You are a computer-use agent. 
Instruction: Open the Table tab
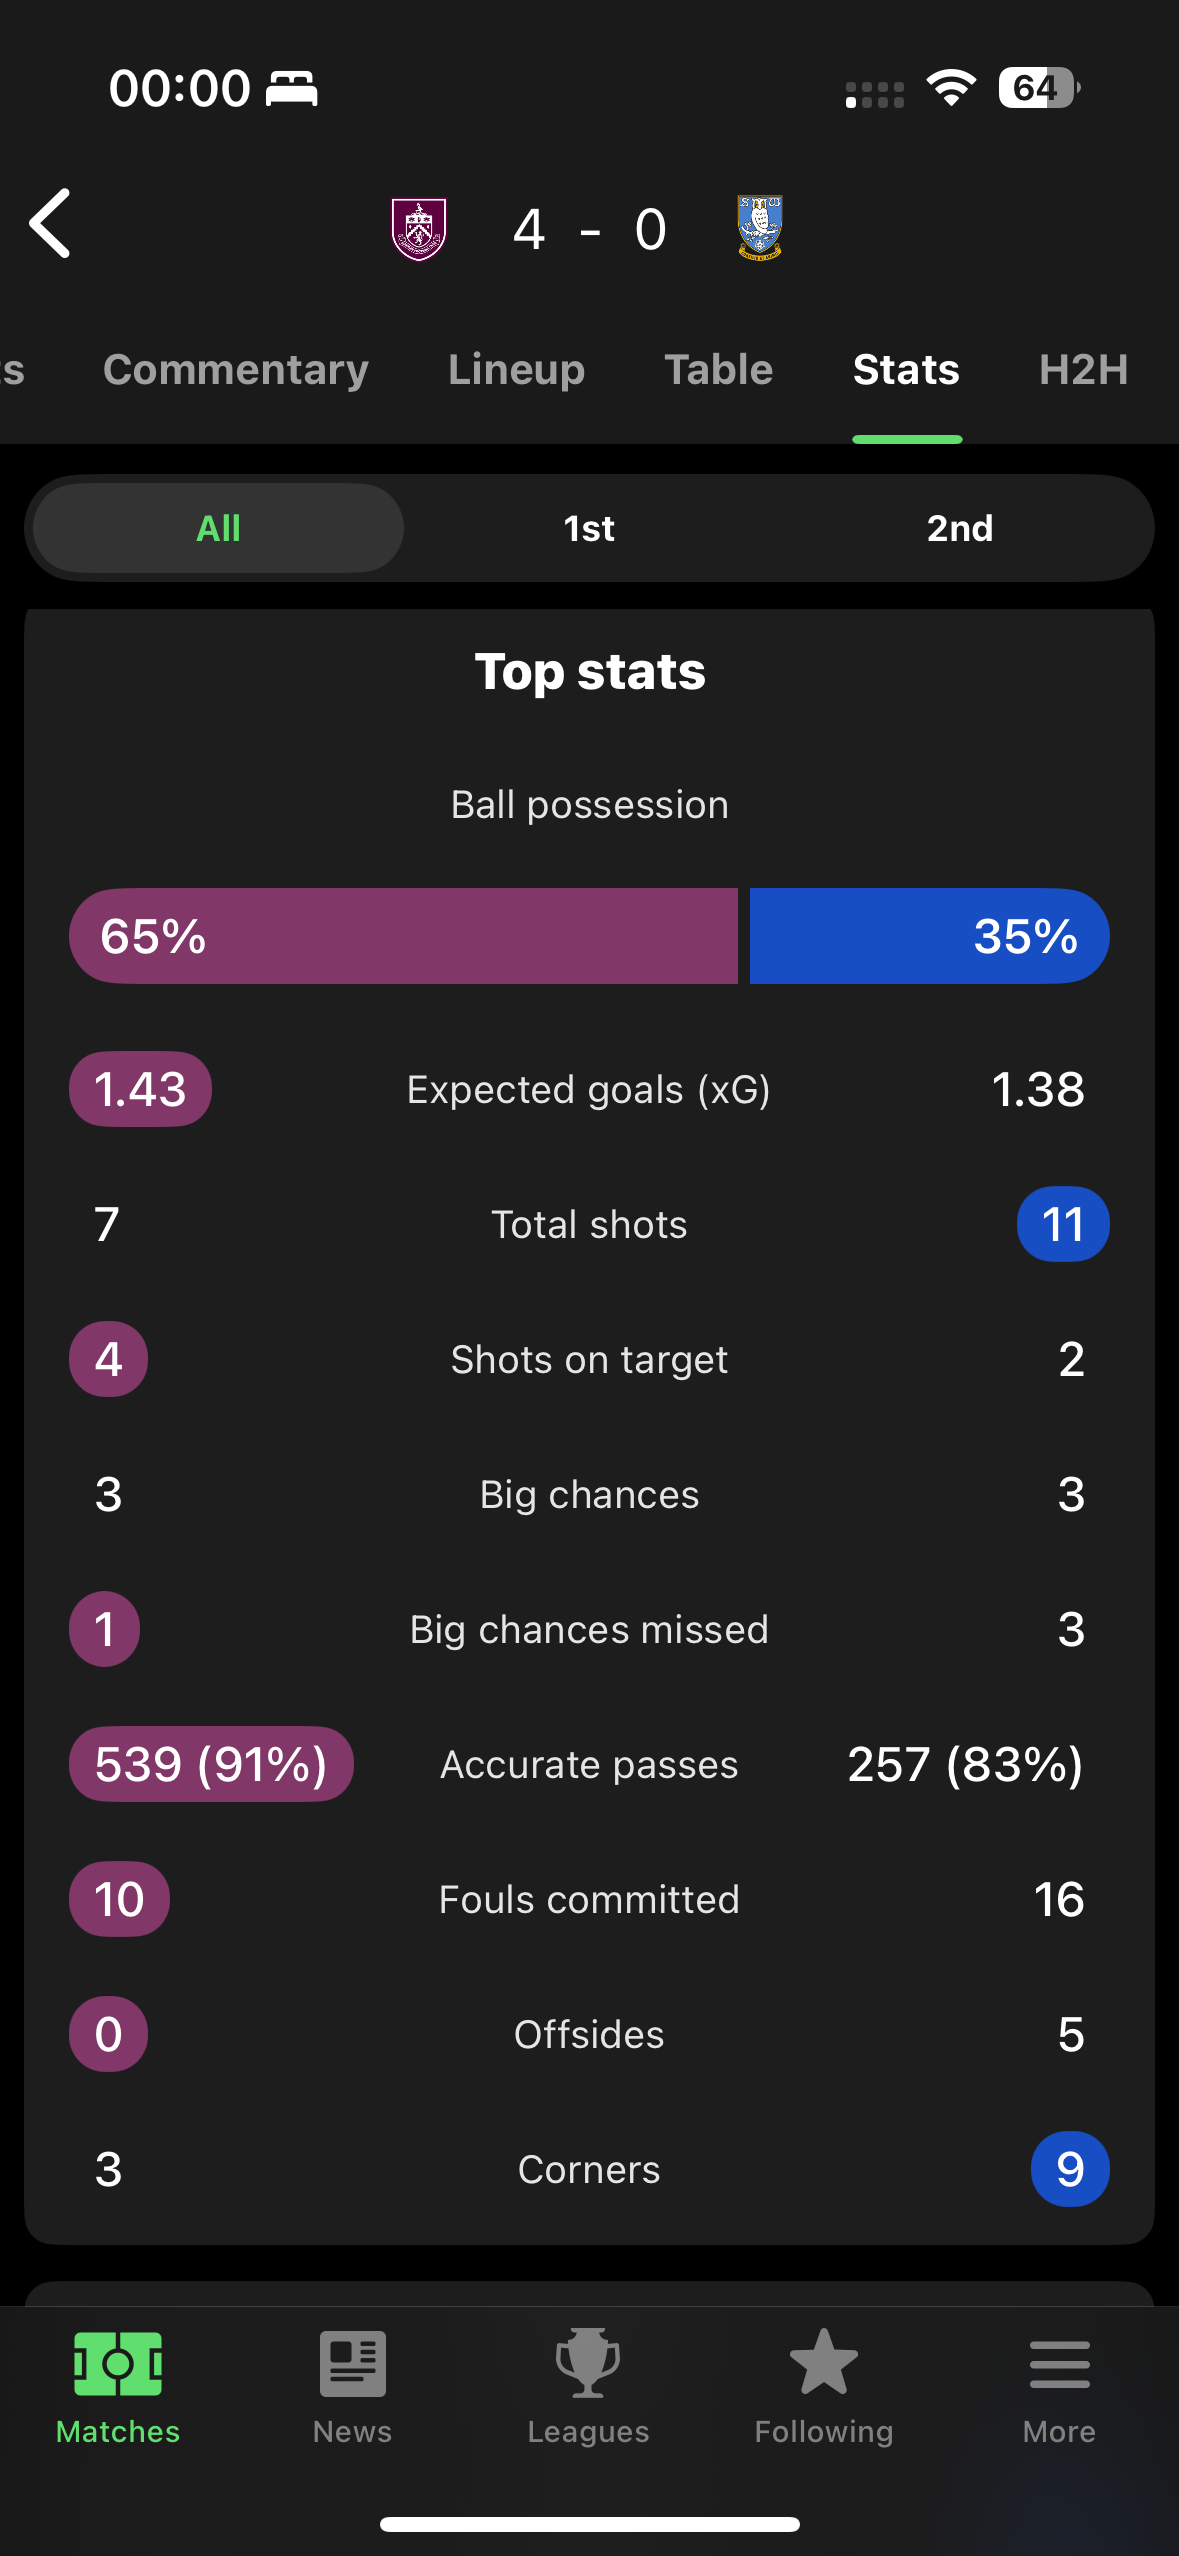pos(719,370)
